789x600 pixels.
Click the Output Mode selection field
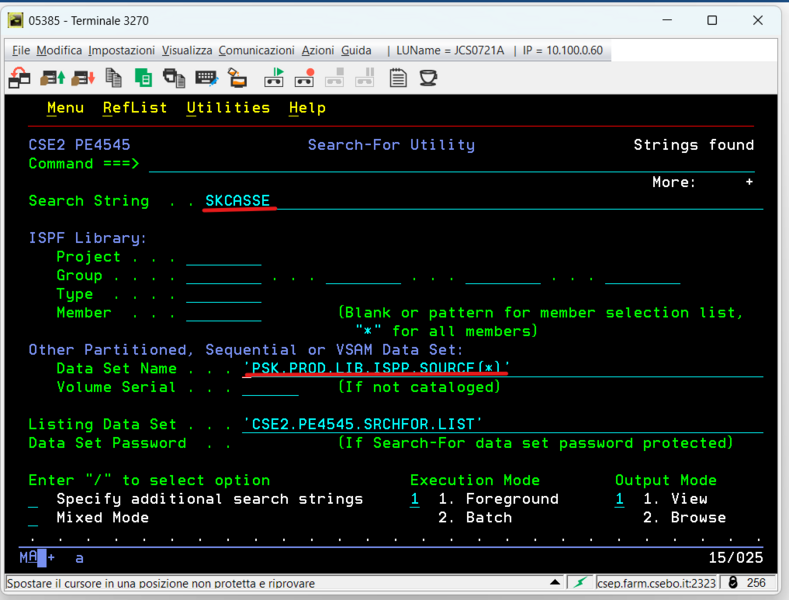(619, 499)
